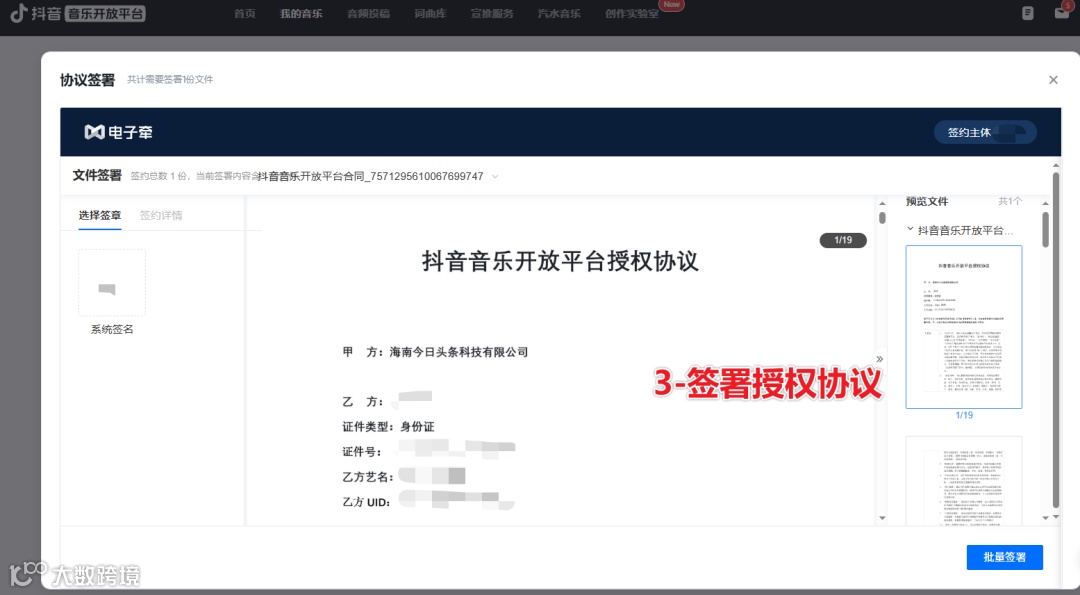
Task: Collapse preview panel with double-arrow icon
Action: 880,359
